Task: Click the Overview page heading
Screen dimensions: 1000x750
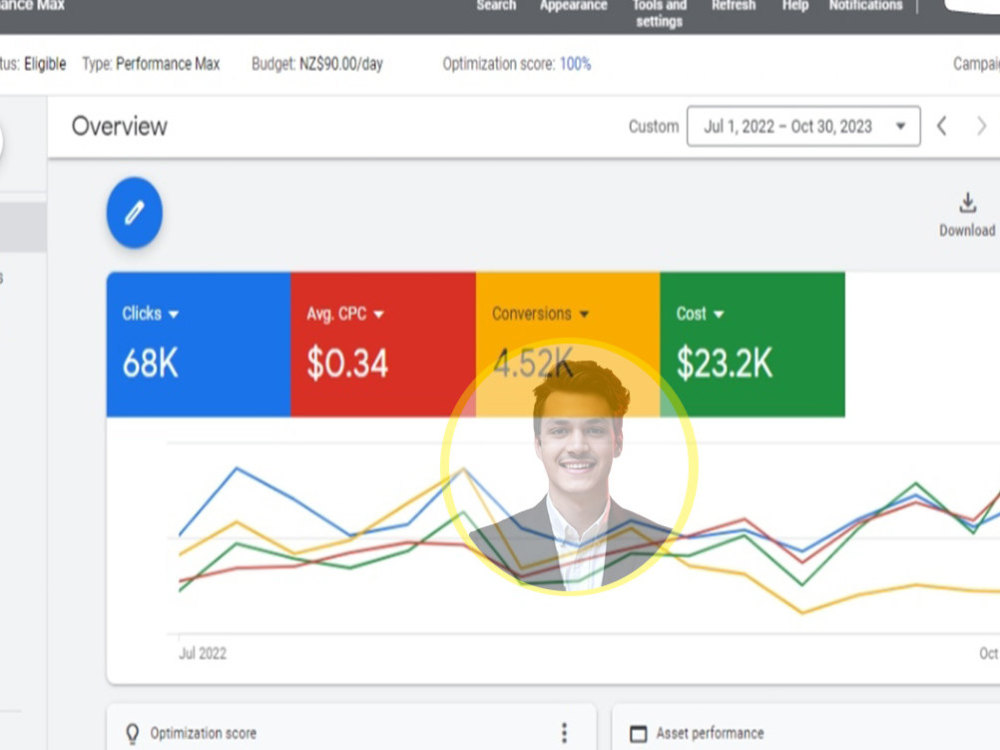Action: [x=119, y=126]
